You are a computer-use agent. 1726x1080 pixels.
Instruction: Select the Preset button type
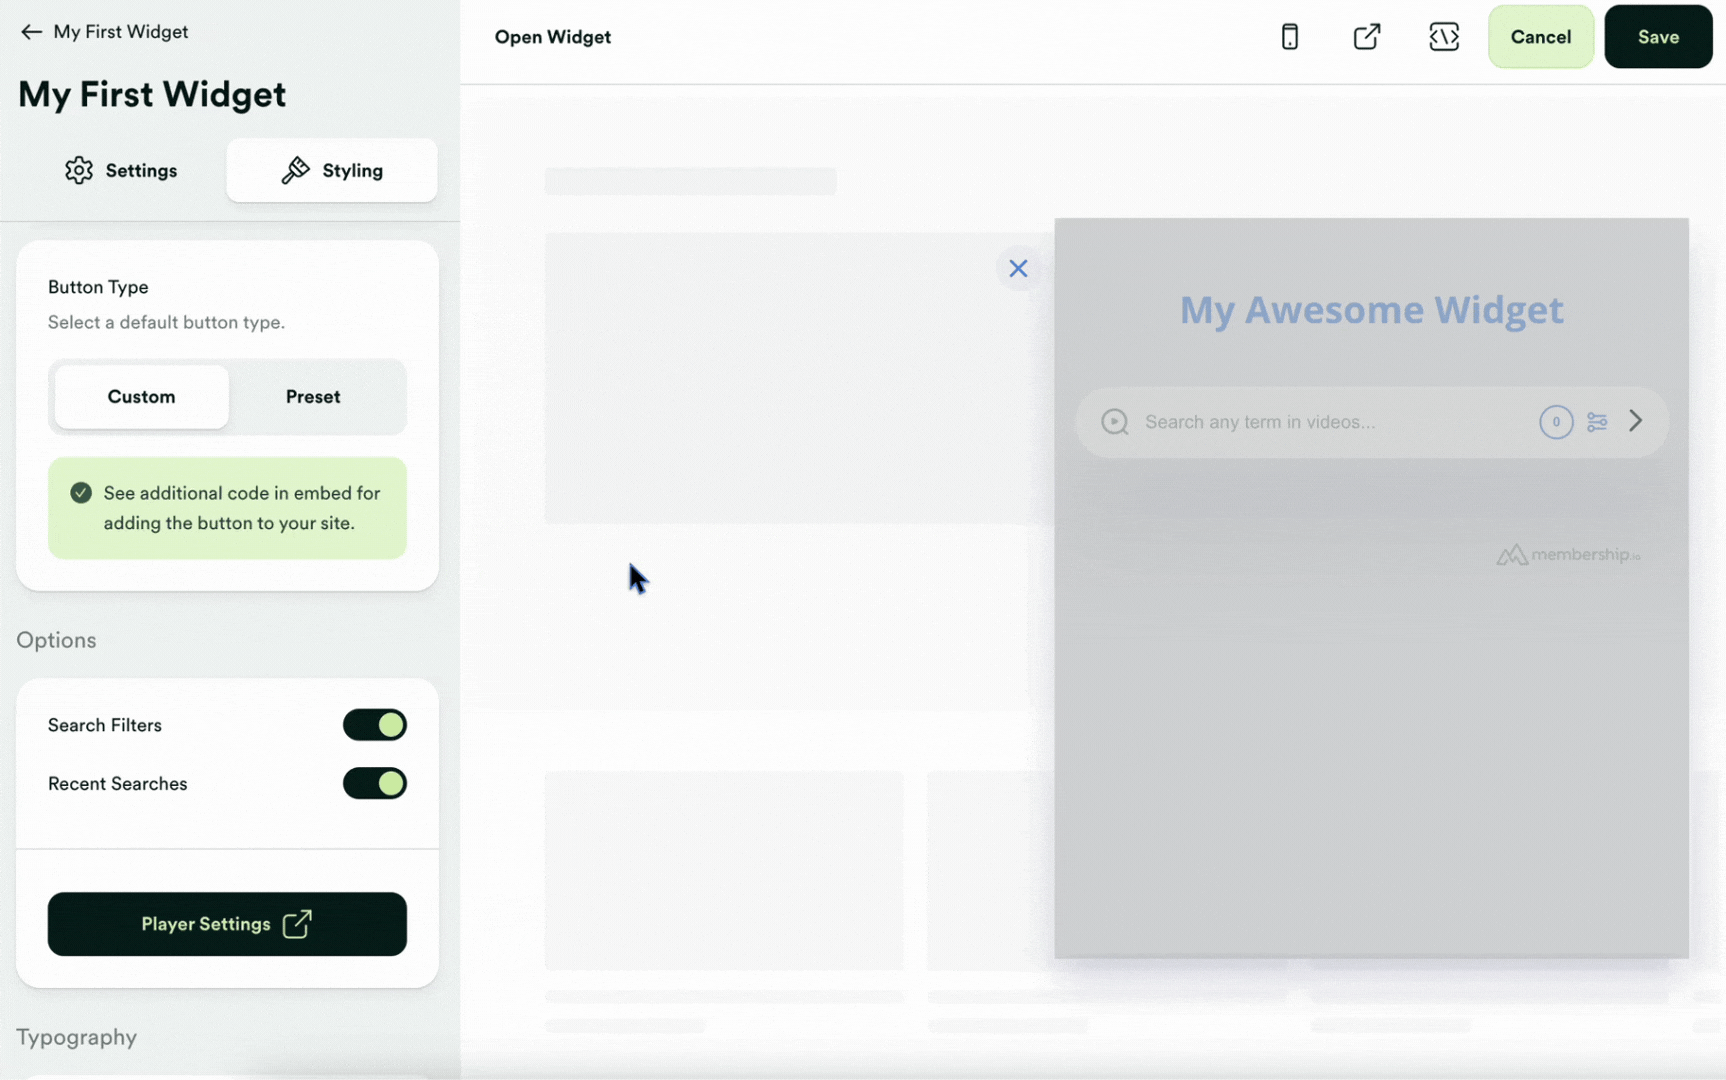(x=313, y=397)
